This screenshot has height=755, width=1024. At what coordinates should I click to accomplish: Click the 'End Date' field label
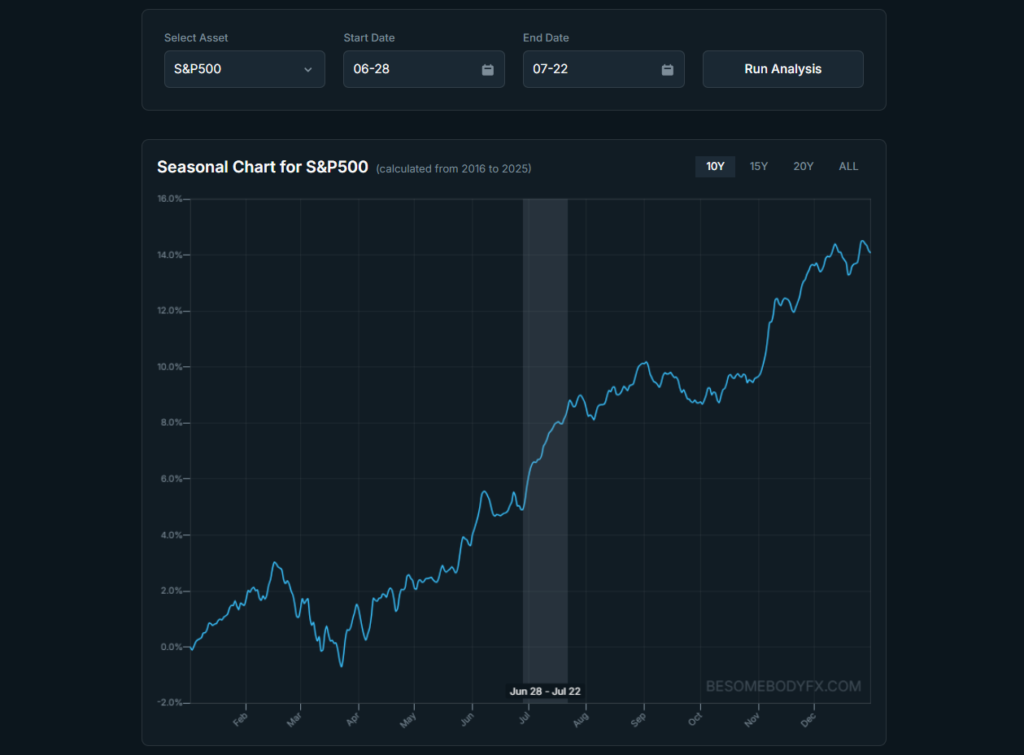click(x=546, y=38)
